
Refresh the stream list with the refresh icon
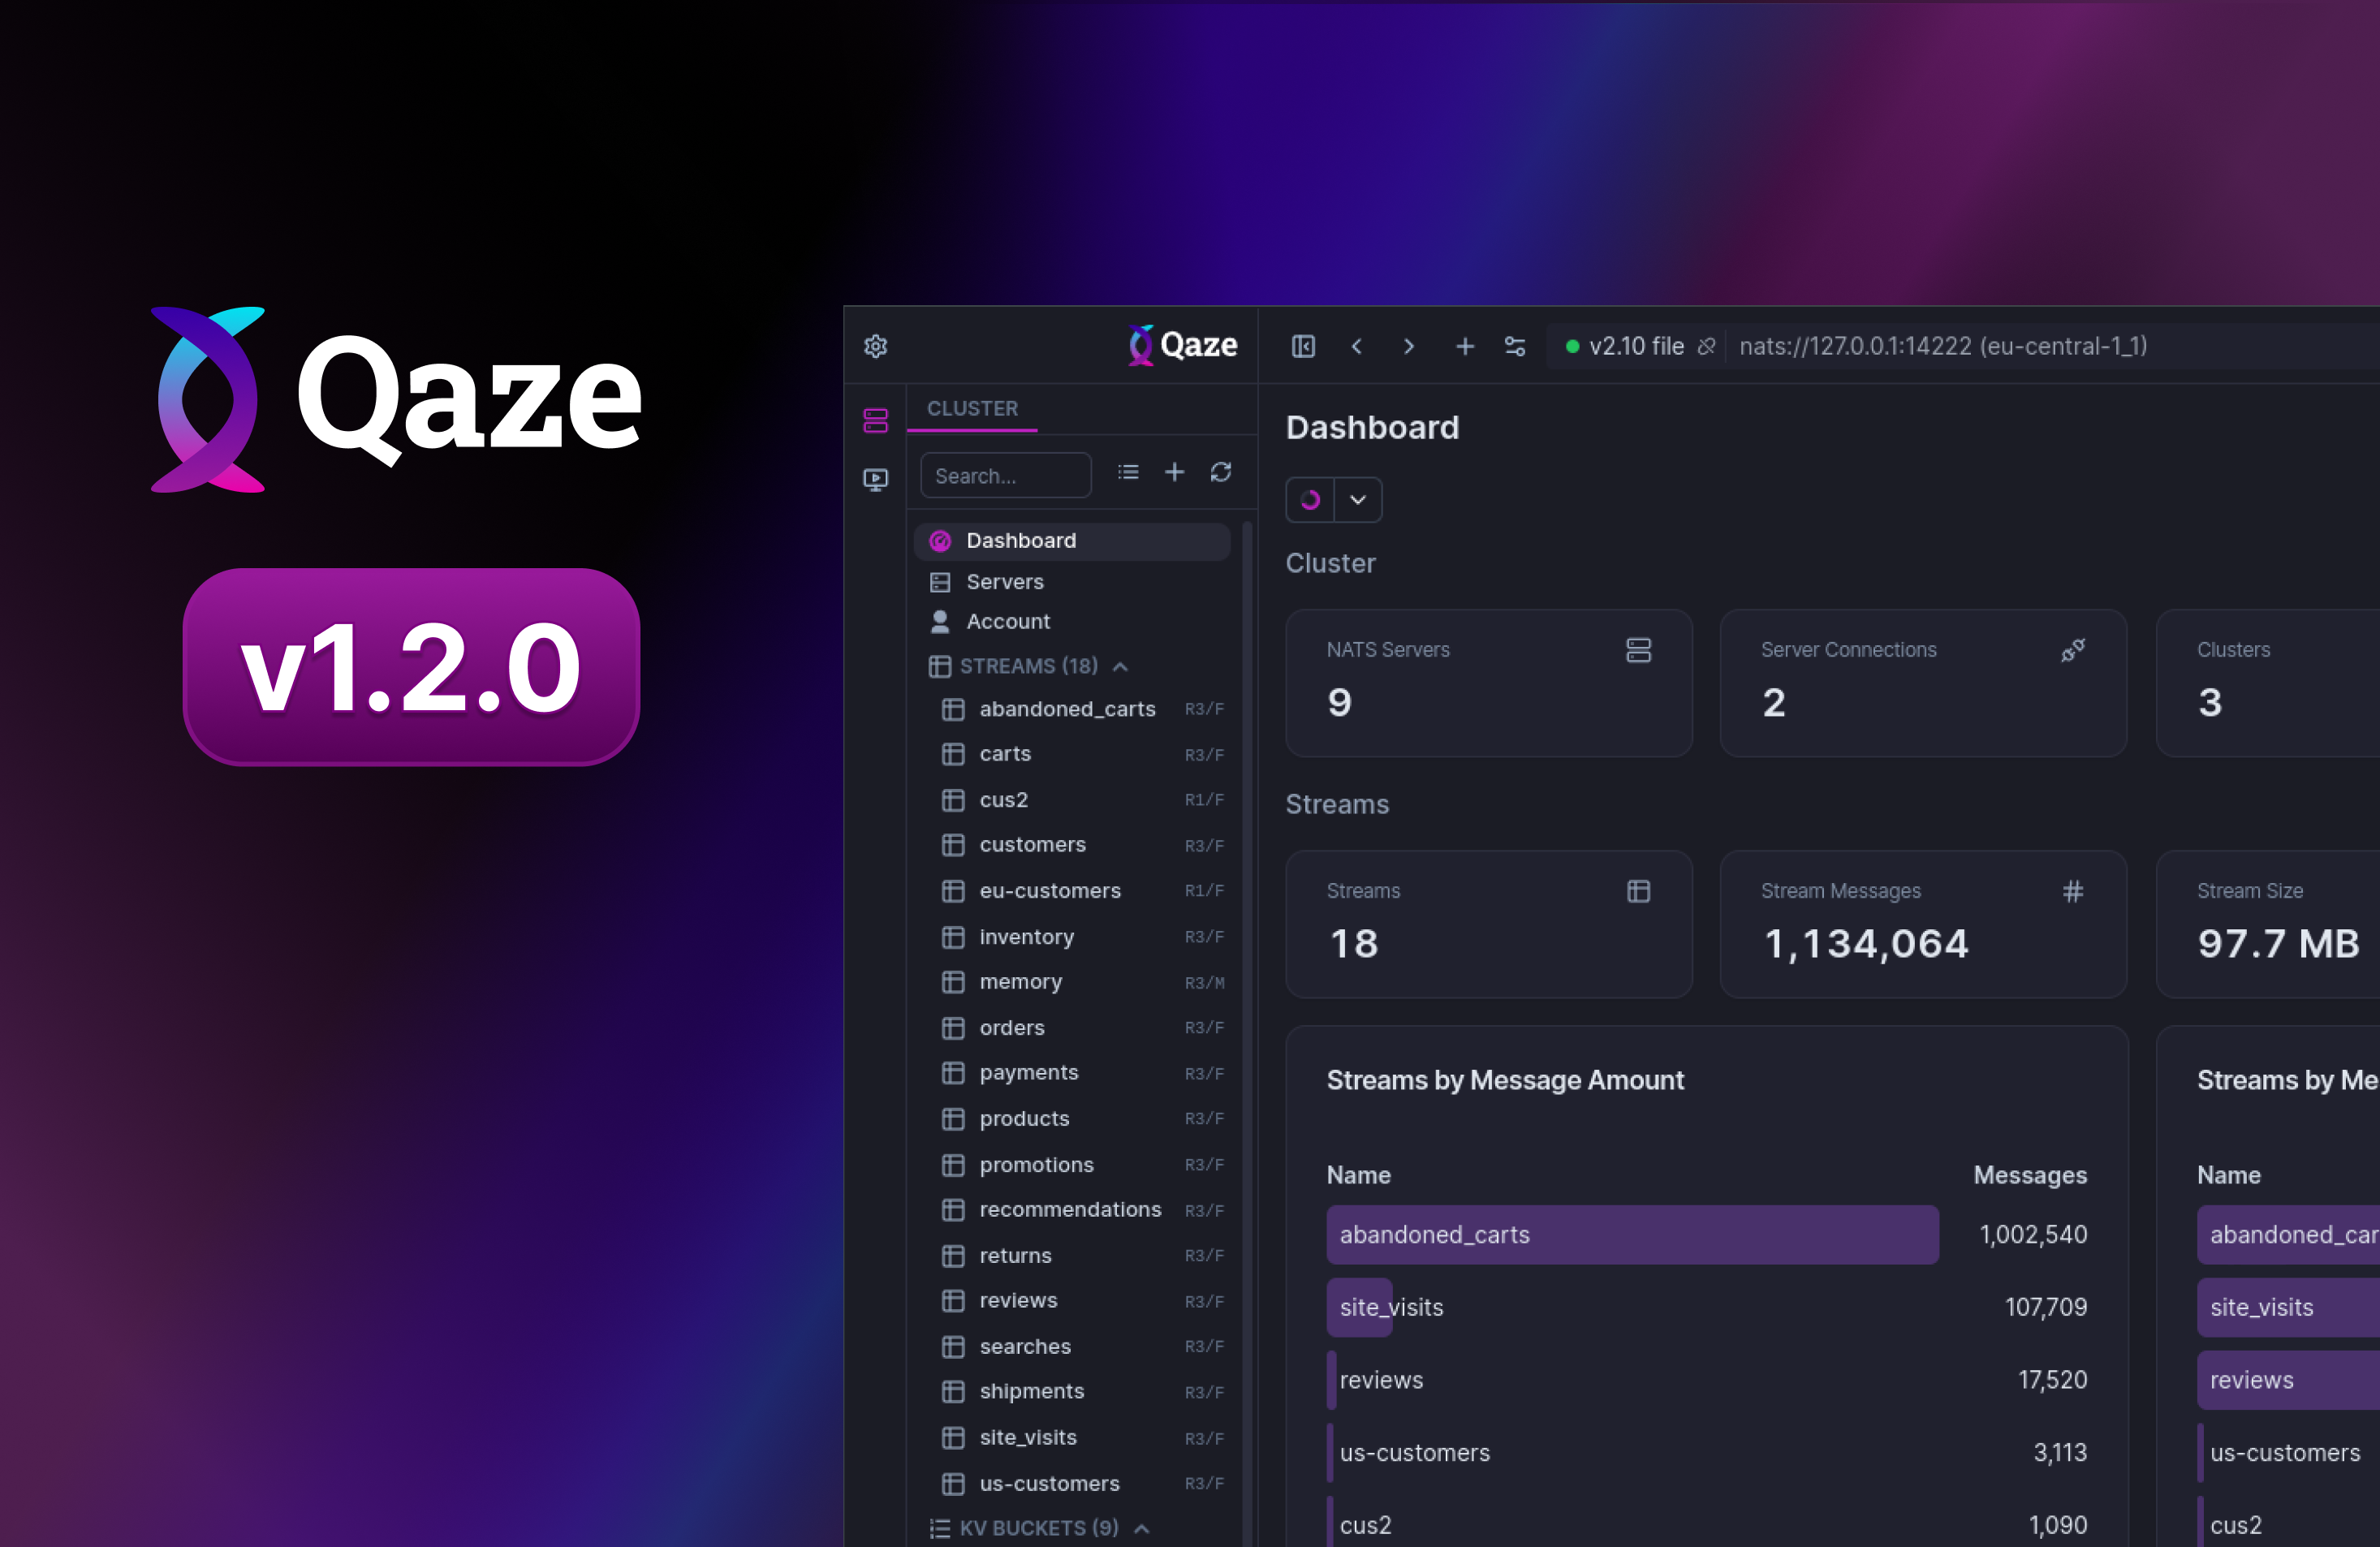(x=1222, y=472)
